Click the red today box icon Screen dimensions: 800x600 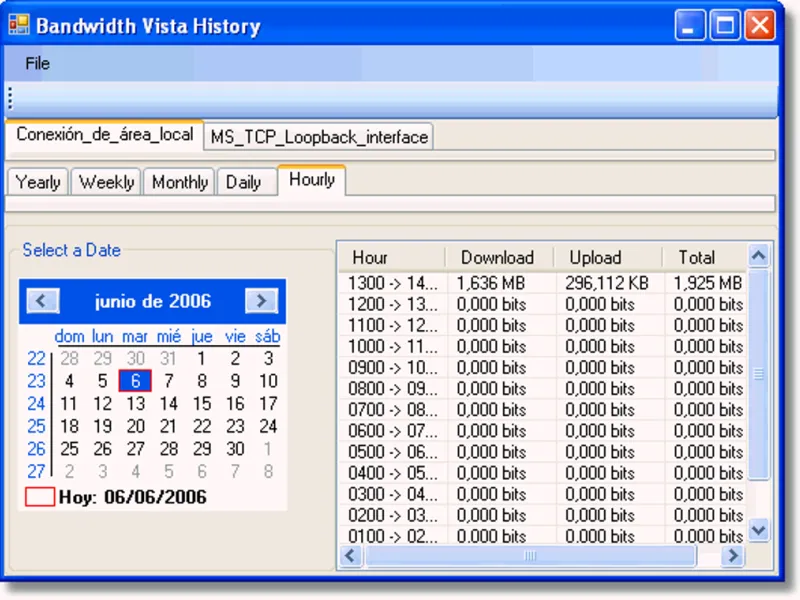(x=40, y=497)
